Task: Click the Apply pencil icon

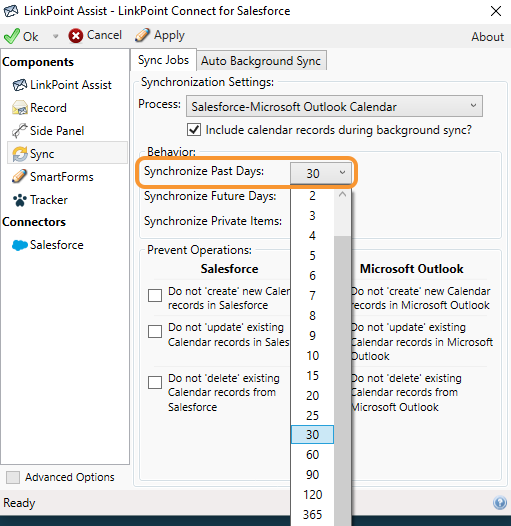Action: coord(142,35)
